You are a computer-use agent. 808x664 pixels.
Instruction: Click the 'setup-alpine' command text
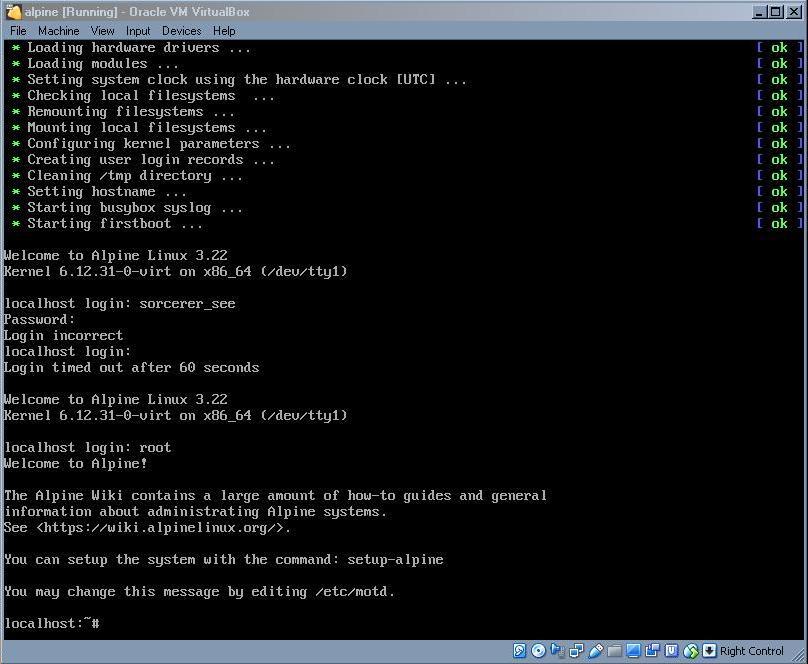(x=395, y=559)
